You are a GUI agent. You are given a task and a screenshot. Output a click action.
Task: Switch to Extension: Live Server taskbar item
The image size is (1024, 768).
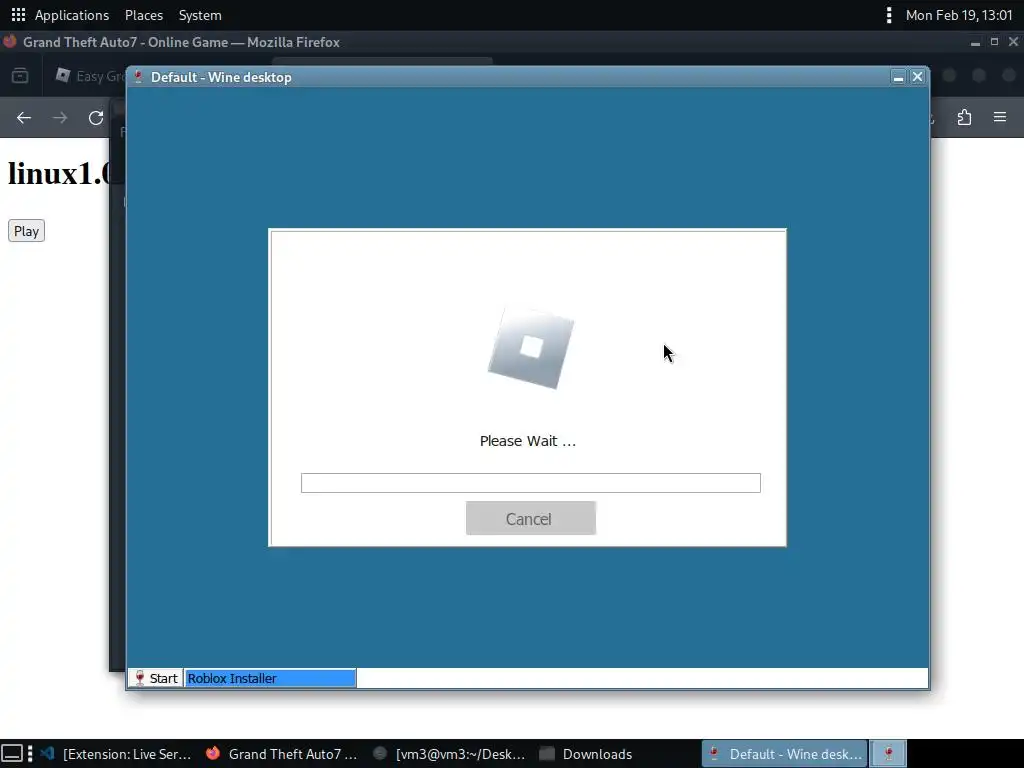pos(116,754)
